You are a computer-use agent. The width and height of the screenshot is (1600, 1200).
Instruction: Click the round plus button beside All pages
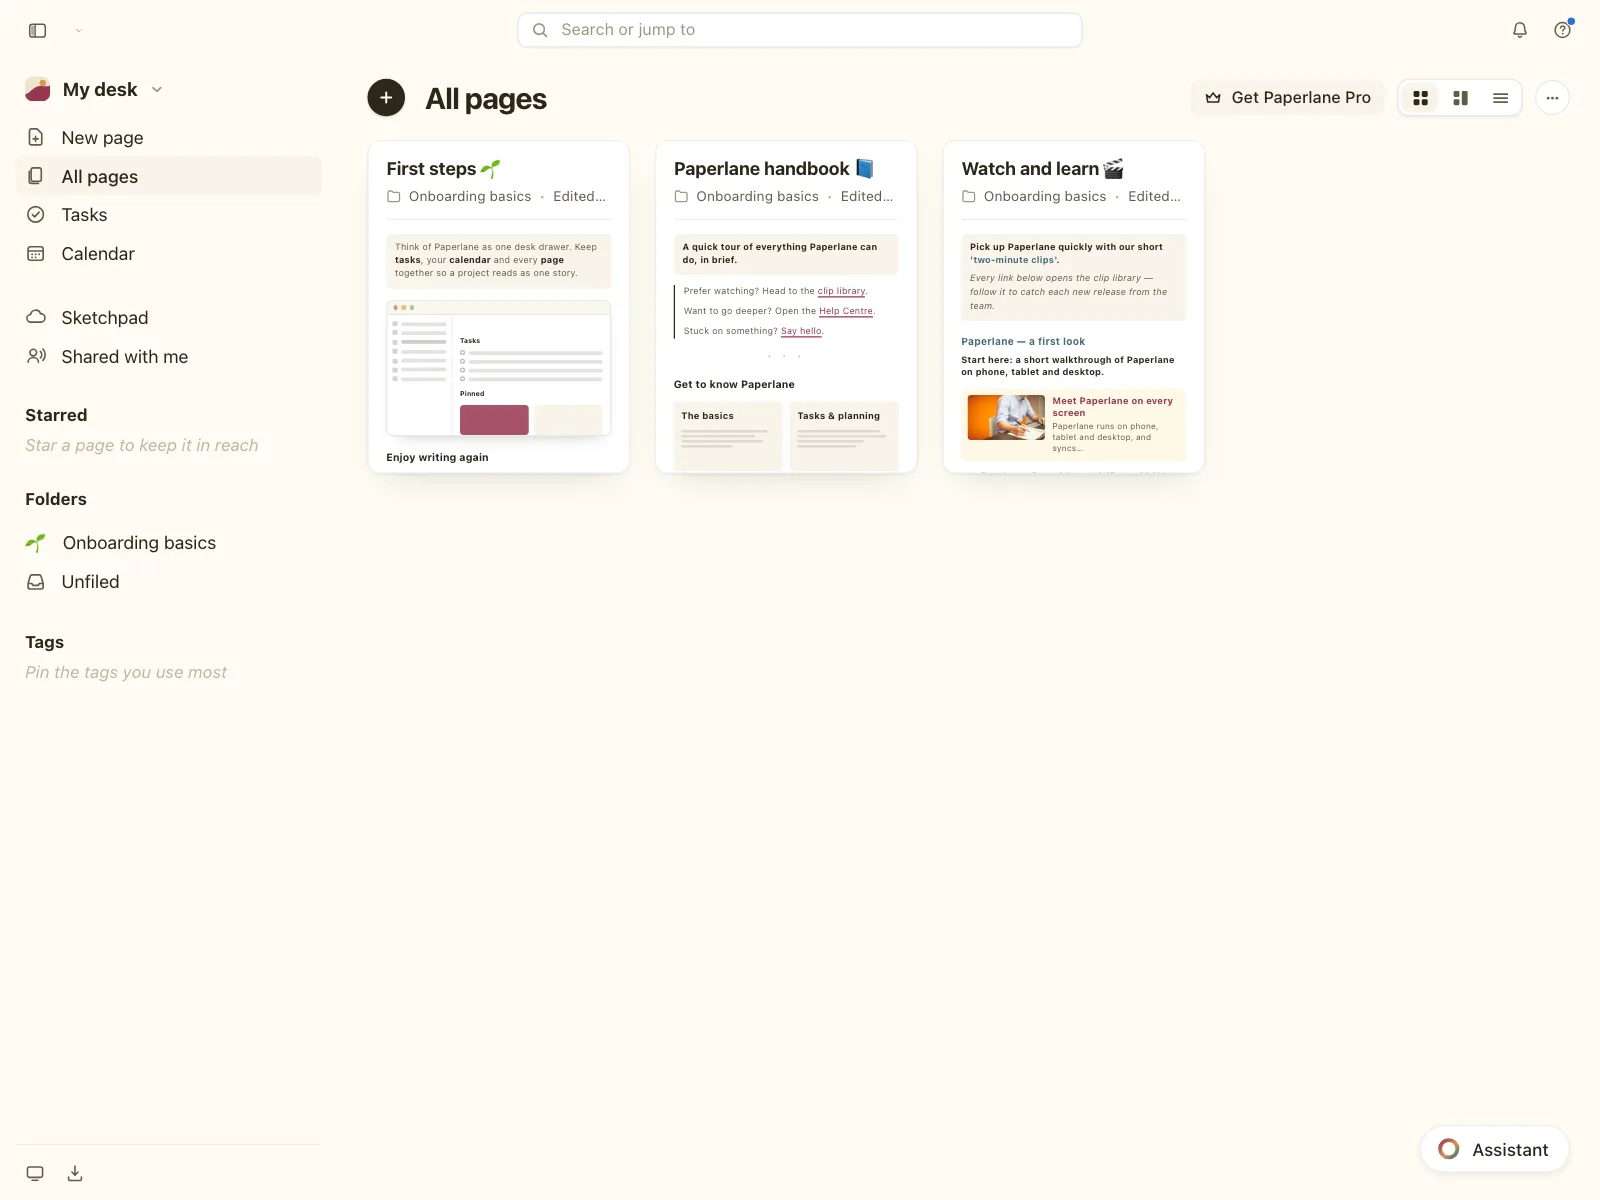386,98
